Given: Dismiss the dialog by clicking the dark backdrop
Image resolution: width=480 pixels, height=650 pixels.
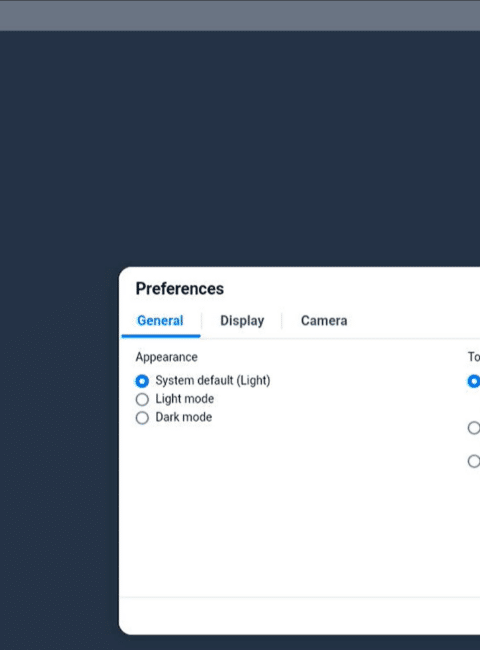Looking at the screenshot, I should 240,149.
